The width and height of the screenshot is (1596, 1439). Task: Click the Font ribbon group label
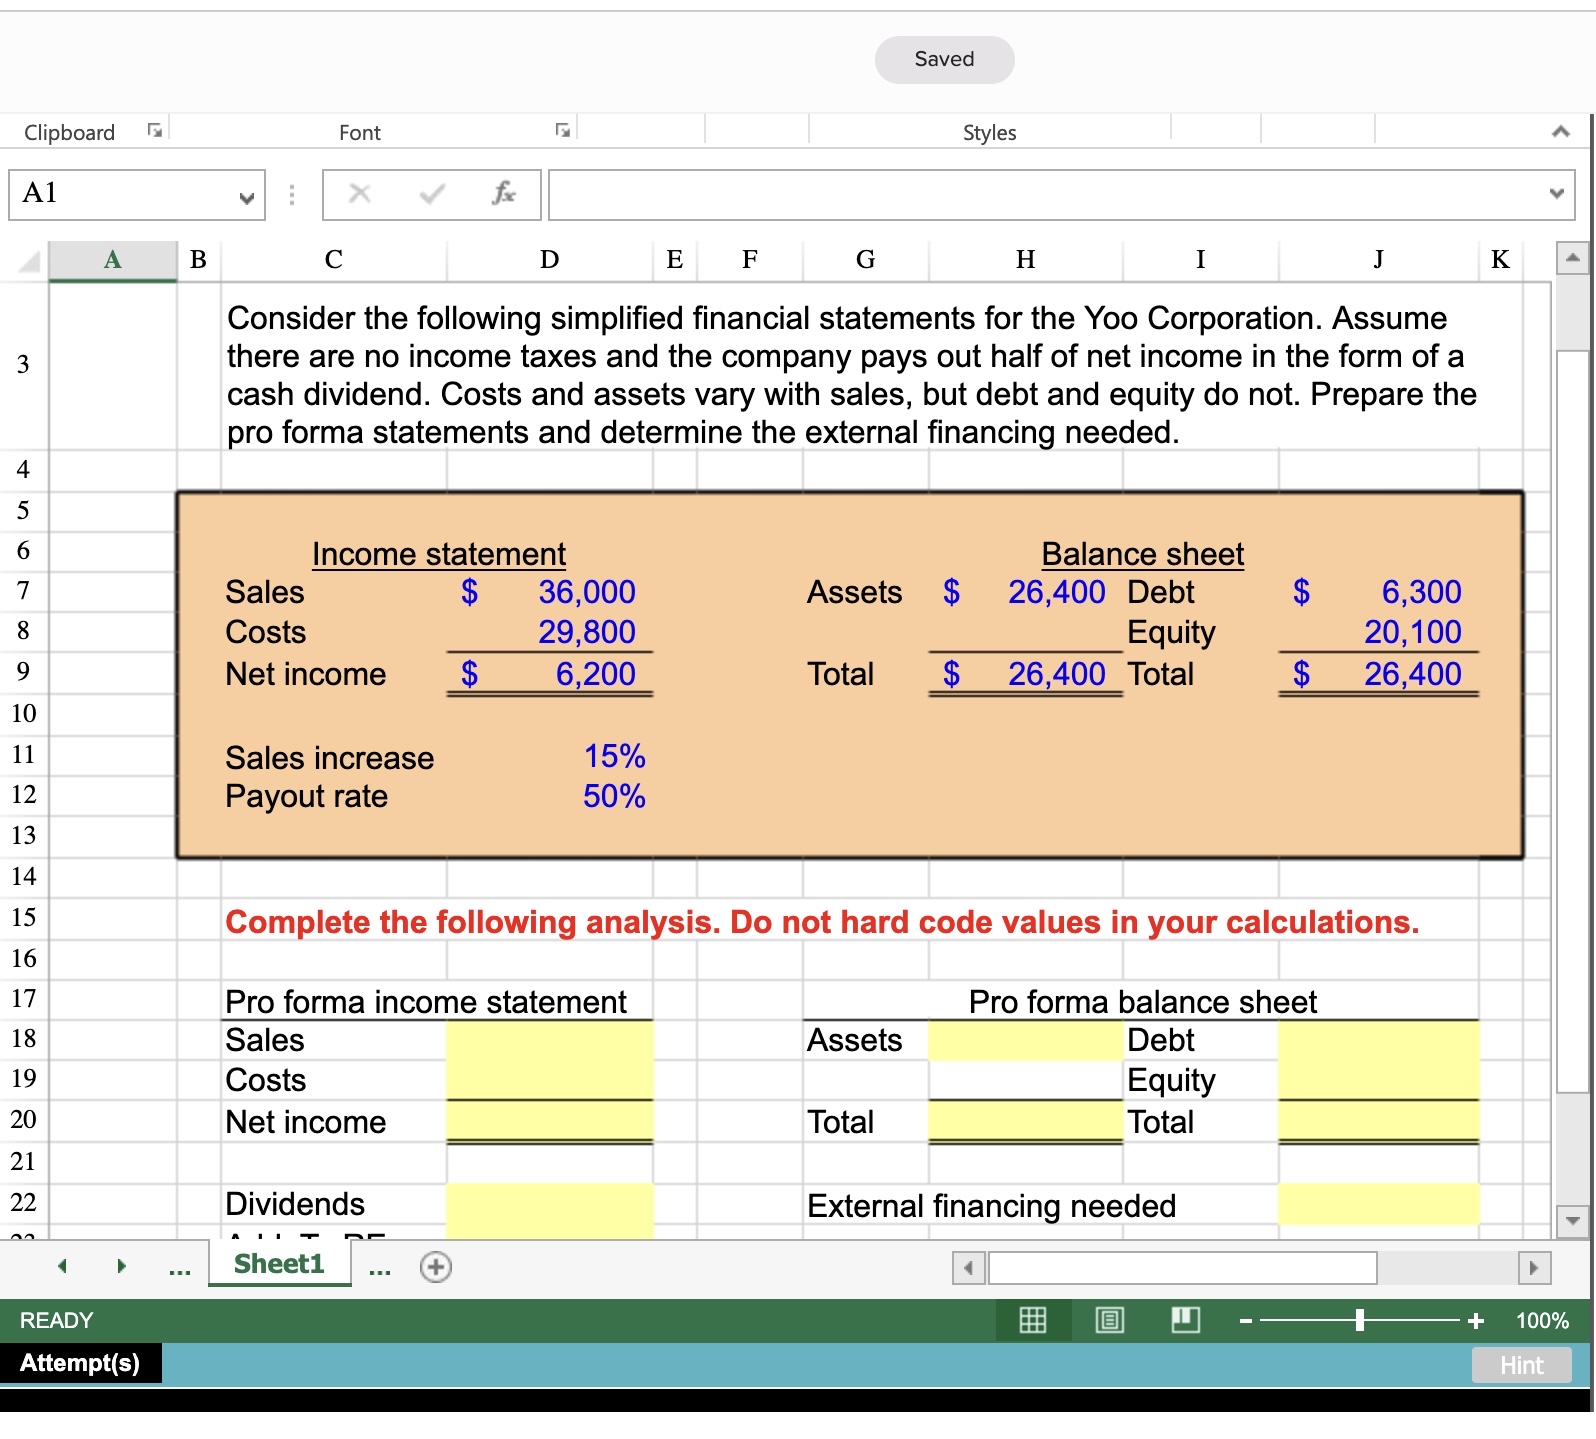(x=360, y=132)
